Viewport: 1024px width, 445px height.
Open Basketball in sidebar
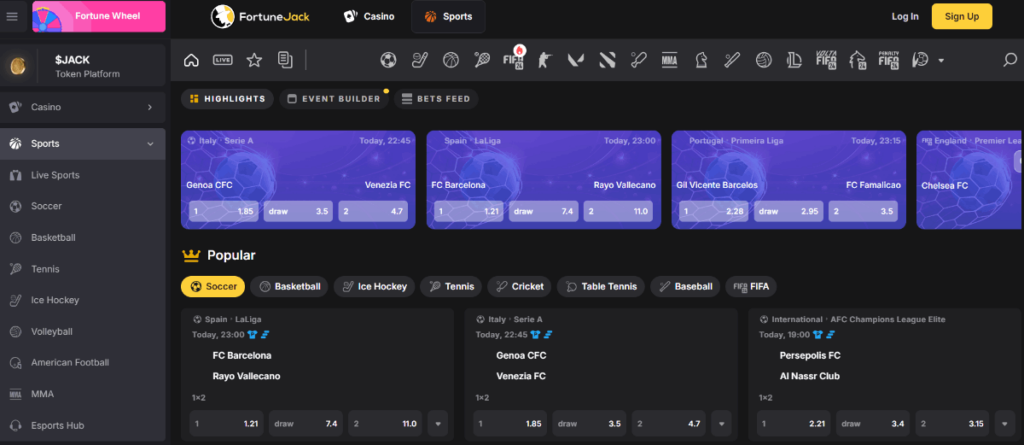tap(82, 238)
